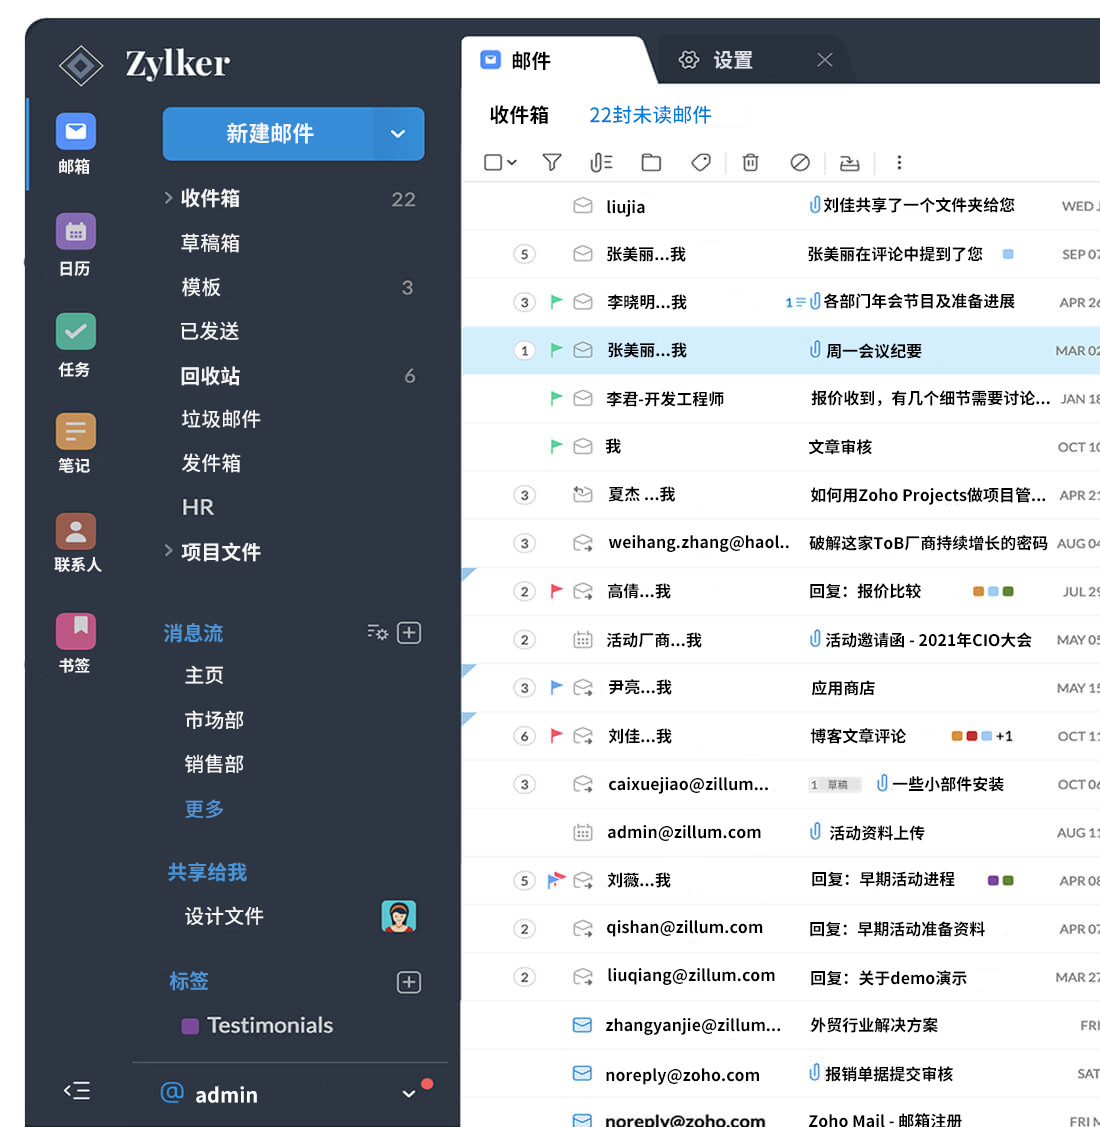Close the 设置 tab
Image resolution: width=1100 pixels, height=1127 pixels.
click(x=825, y=60)
